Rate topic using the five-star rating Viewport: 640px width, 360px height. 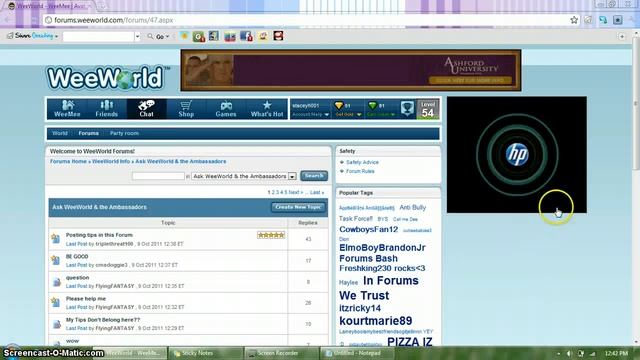(271, 235)
